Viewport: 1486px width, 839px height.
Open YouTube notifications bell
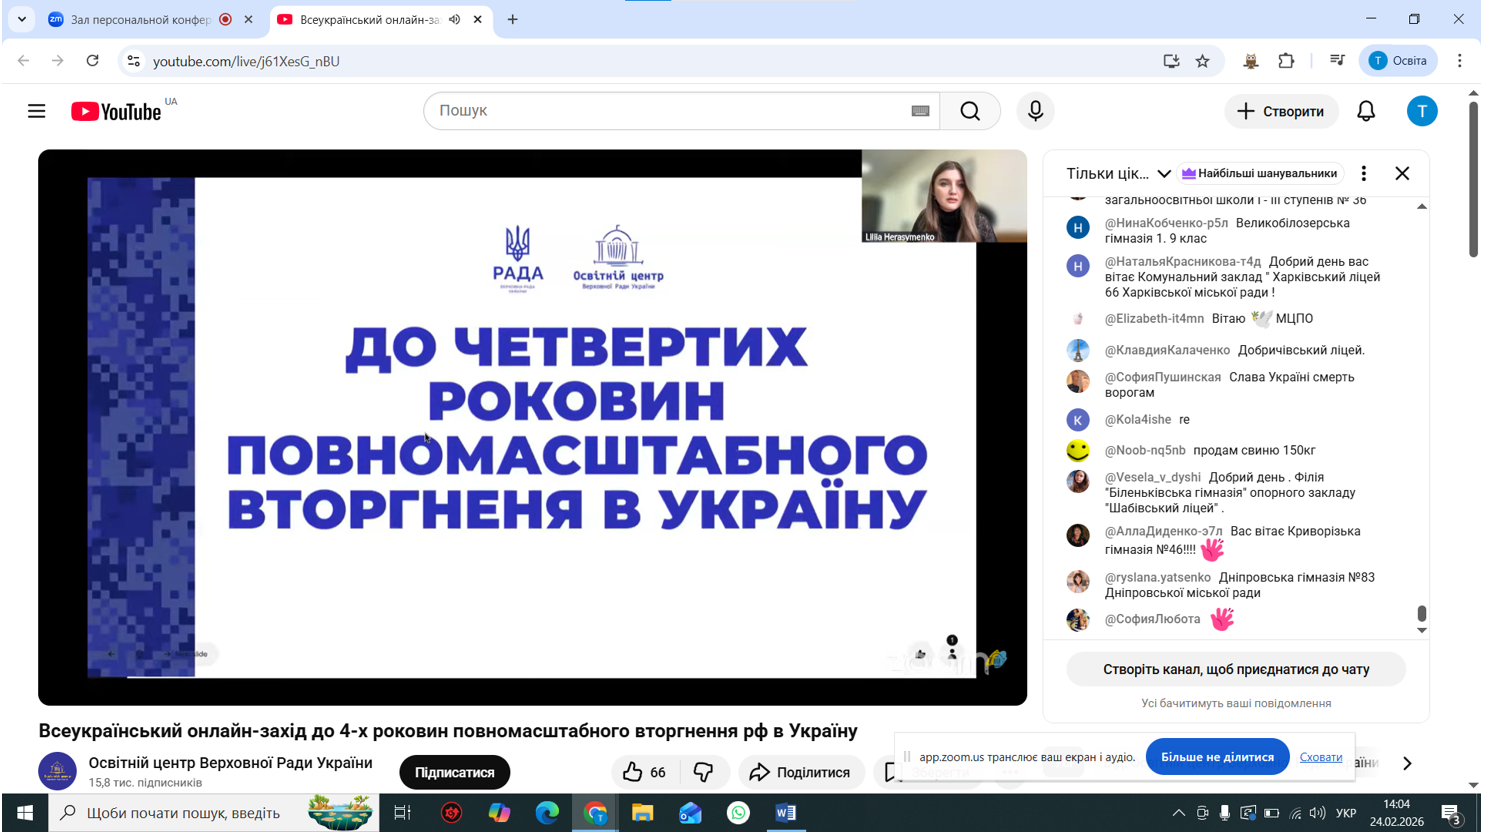click(1365, 111)
